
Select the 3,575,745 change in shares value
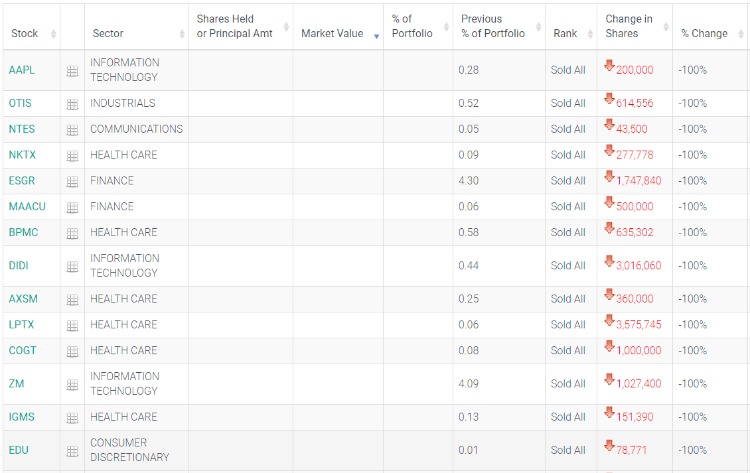tap(639, 324)
